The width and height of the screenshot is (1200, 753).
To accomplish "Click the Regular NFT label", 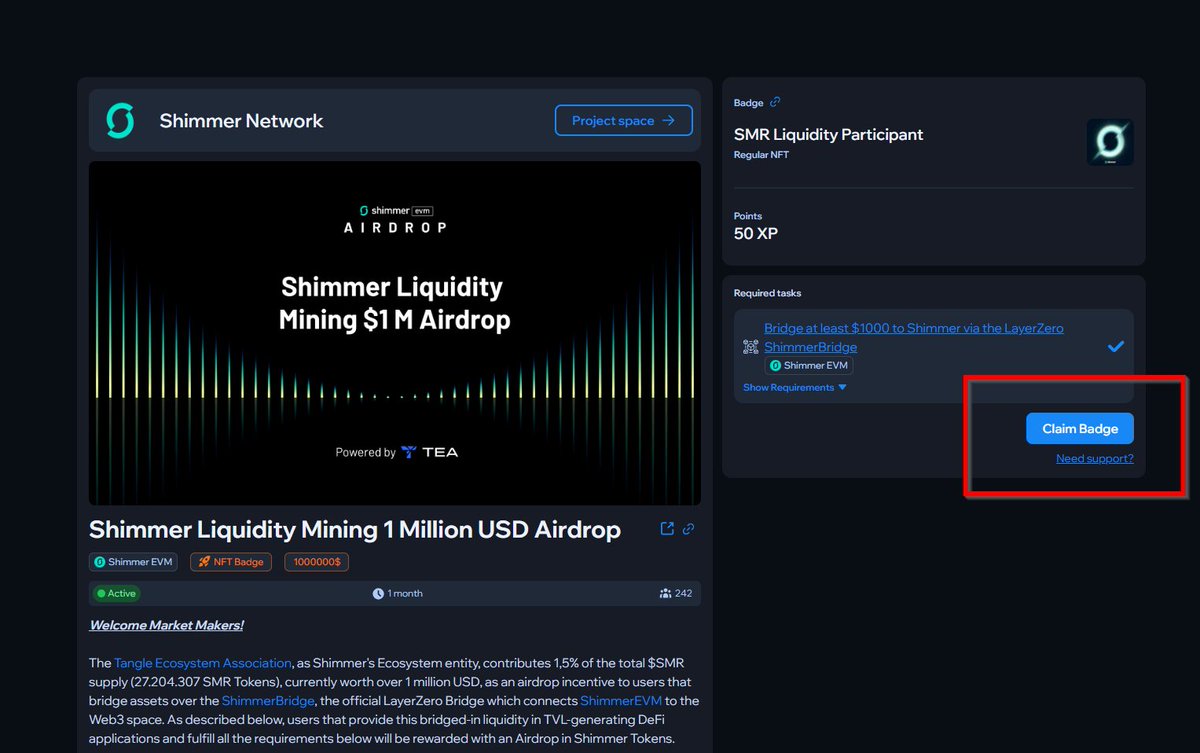I will 761,155.
